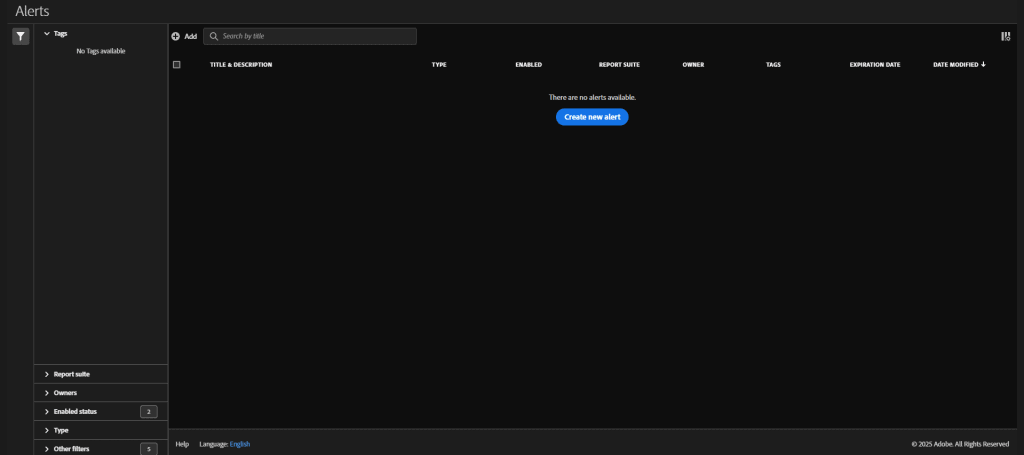This screenshot has height=455, width=1024.
Task: Sort by the Date Modified column
Action: 959,65
